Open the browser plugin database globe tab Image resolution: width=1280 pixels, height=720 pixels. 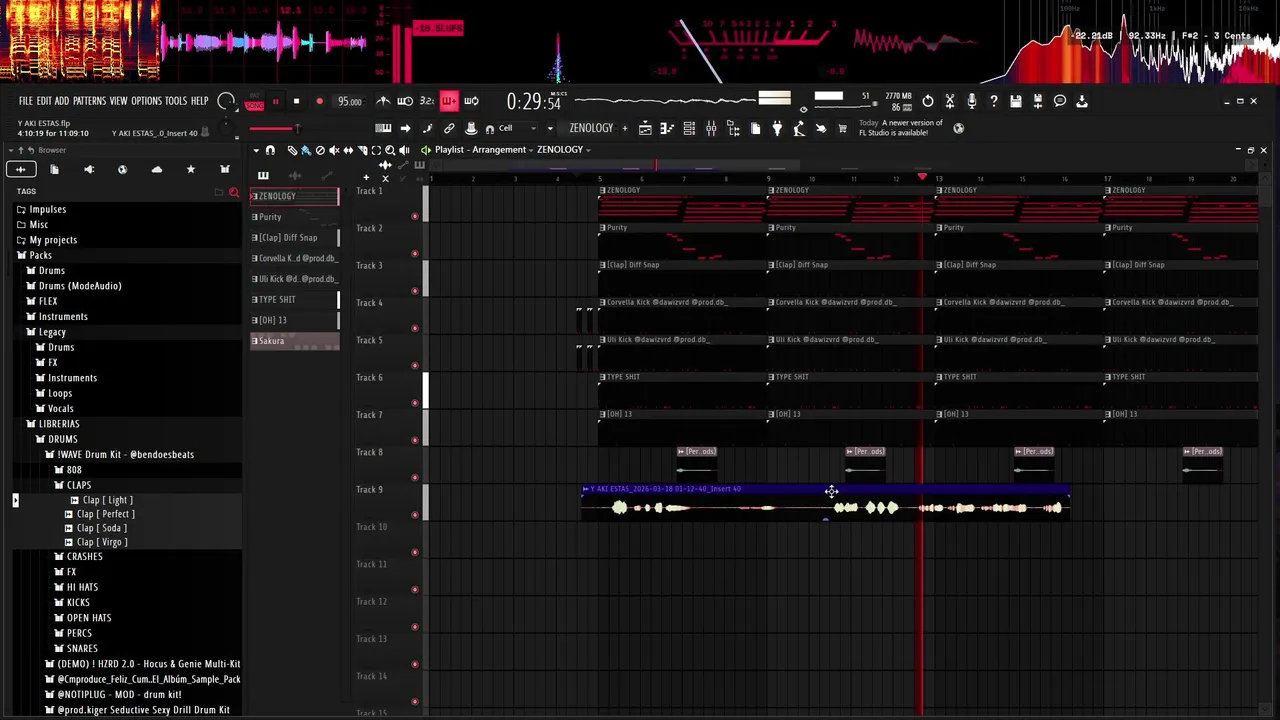(122, 170)
